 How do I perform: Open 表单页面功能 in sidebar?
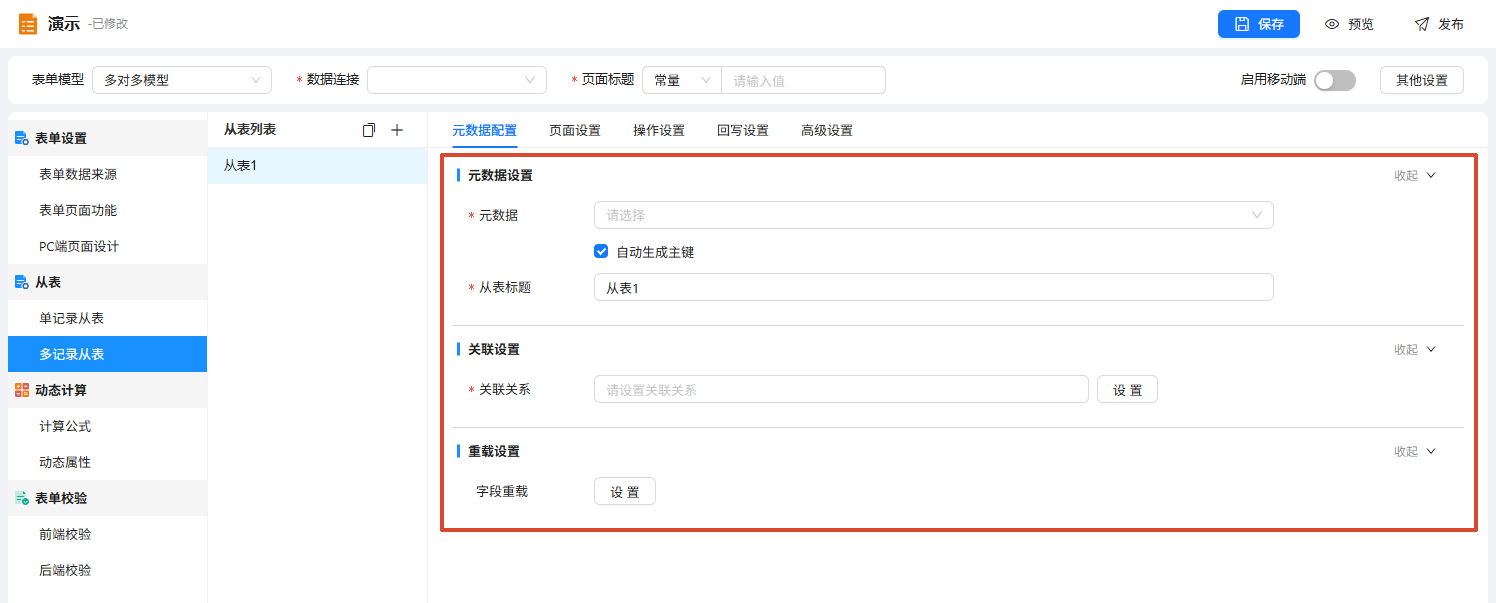(x=107, y=210)
